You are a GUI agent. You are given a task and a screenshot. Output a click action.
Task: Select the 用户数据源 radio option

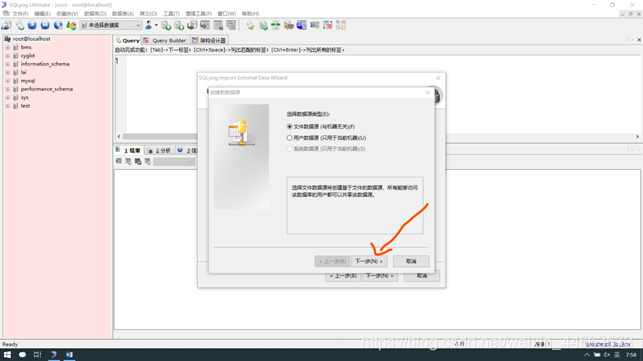point(290,138)
